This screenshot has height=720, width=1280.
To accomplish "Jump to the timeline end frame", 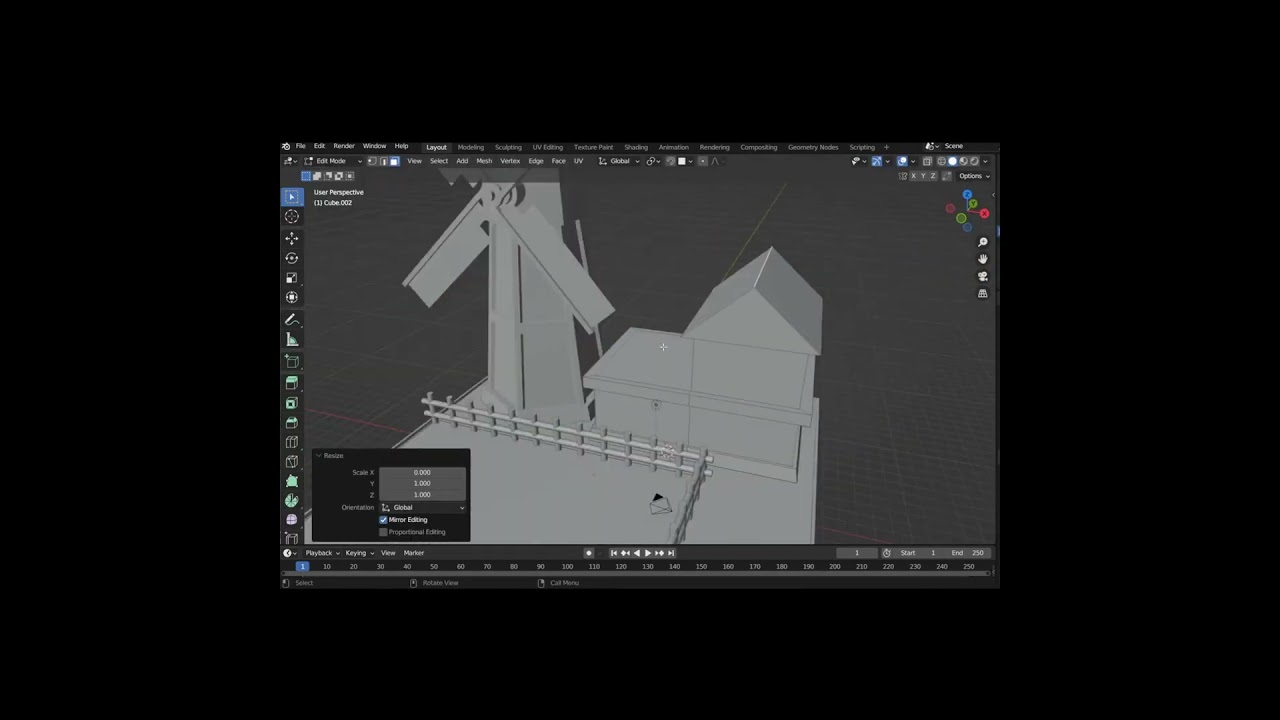I will 671,553.
